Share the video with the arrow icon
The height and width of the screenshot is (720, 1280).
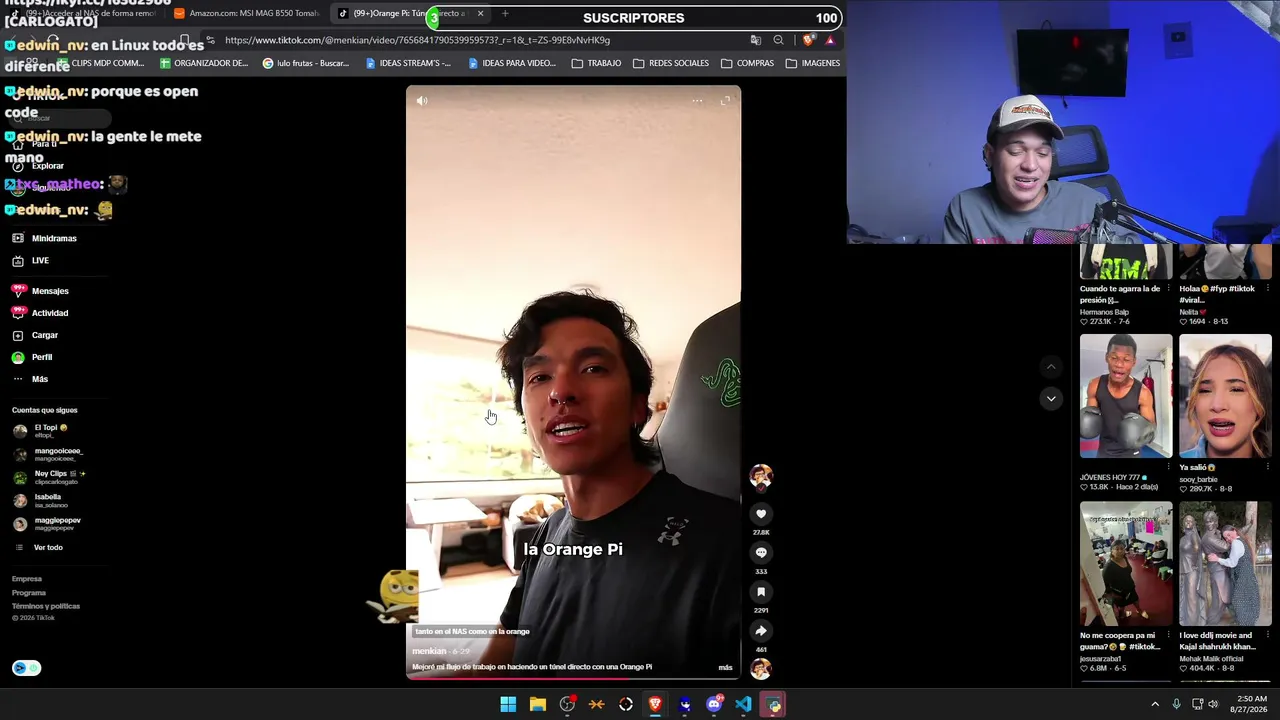pos(761,631)
